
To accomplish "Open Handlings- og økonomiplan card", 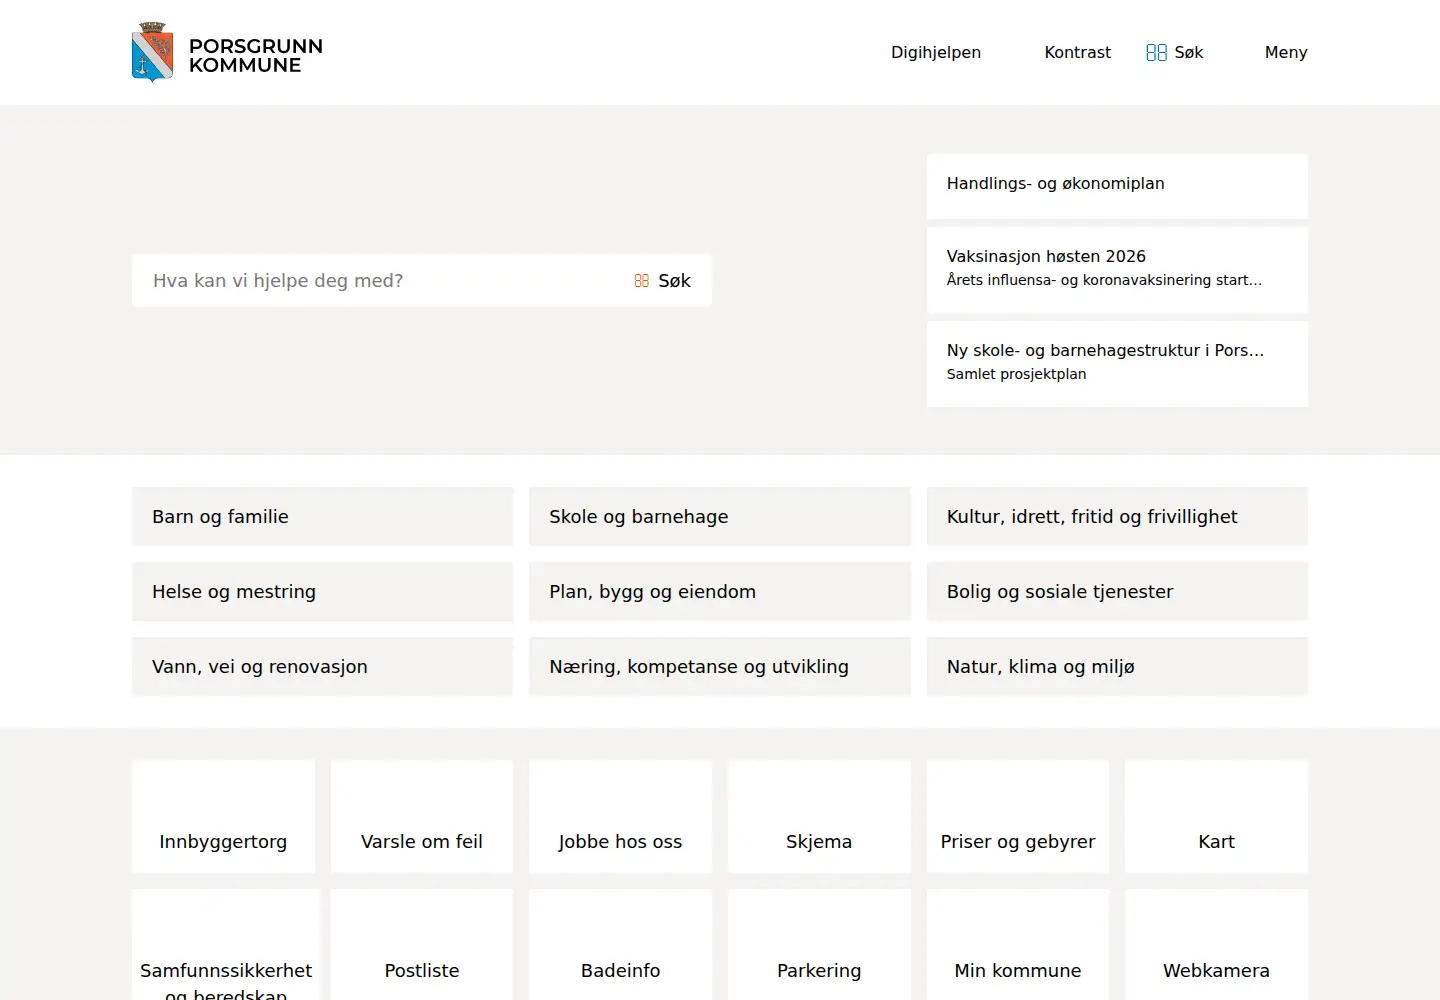I will point(1117,186).
